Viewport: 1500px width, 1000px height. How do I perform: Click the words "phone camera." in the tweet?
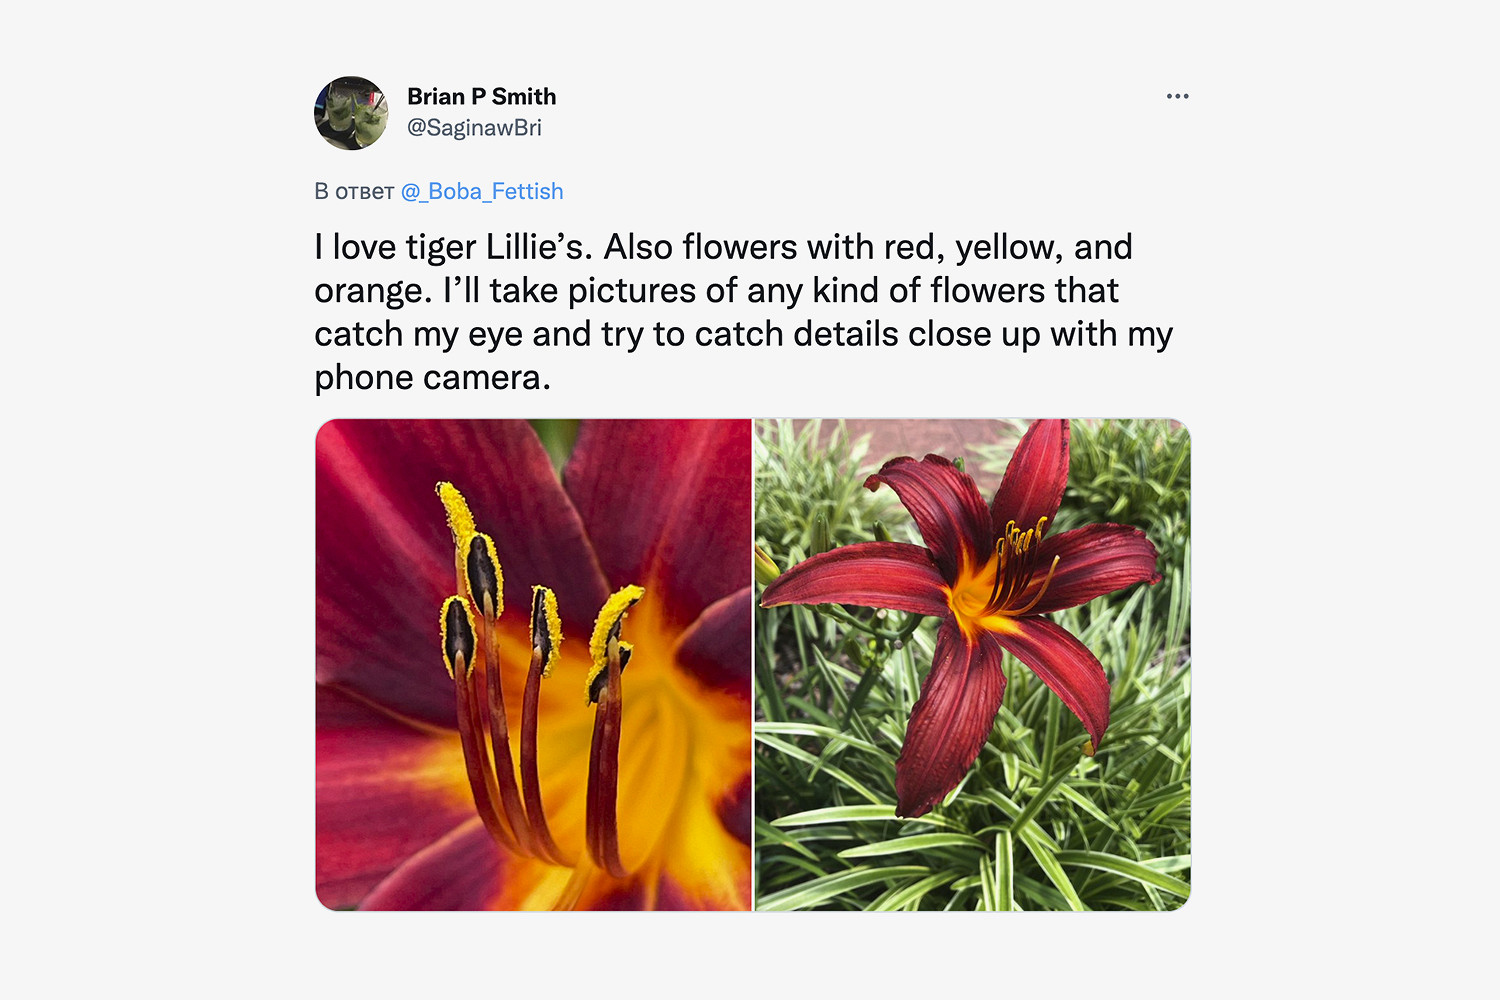[432, 377]
